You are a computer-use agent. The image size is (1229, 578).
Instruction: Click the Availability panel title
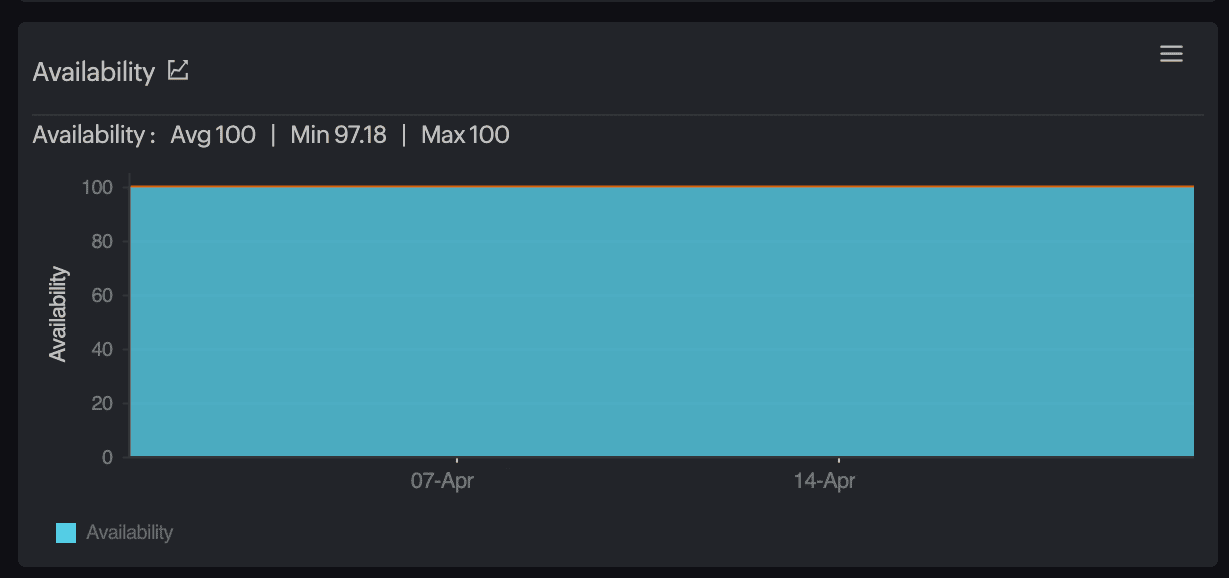coord(94,72)
